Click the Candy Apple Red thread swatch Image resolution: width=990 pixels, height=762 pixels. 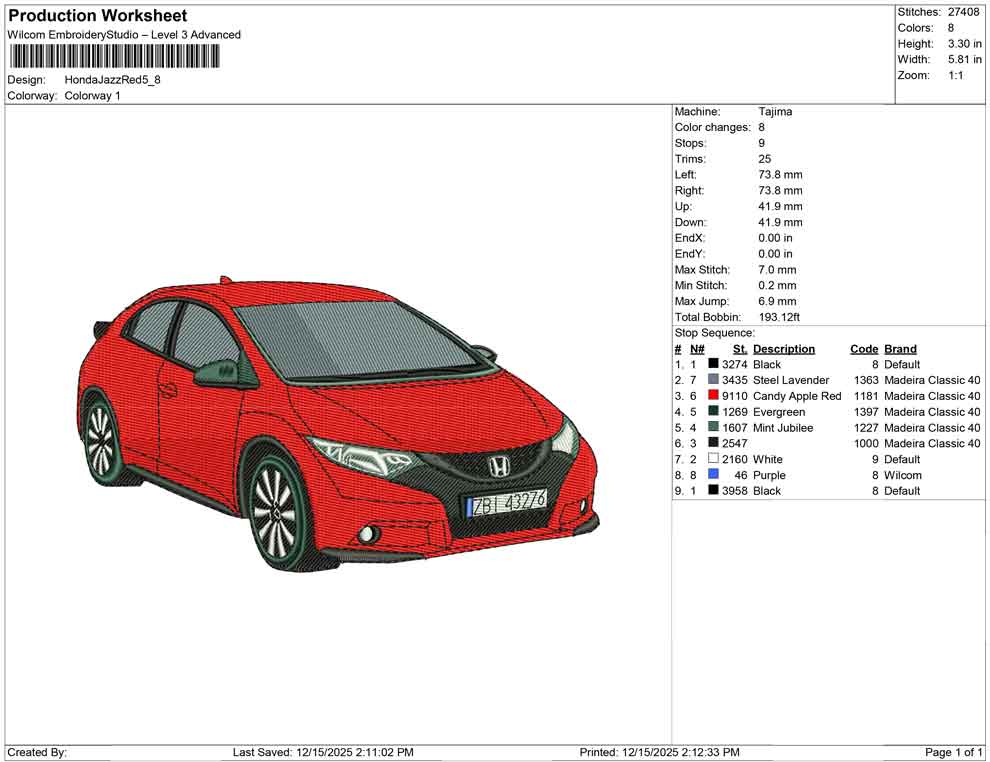click(x=713, y=396)
